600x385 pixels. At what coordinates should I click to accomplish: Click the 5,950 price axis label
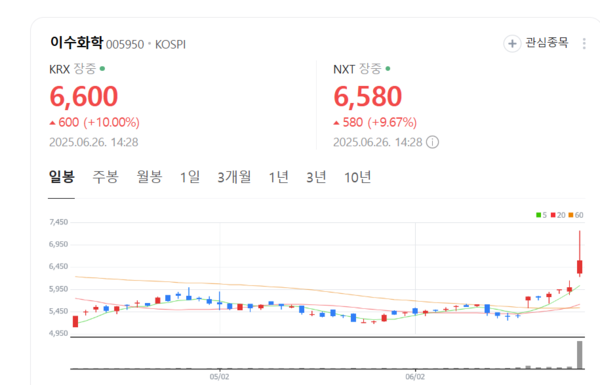[x=58, y=289]
